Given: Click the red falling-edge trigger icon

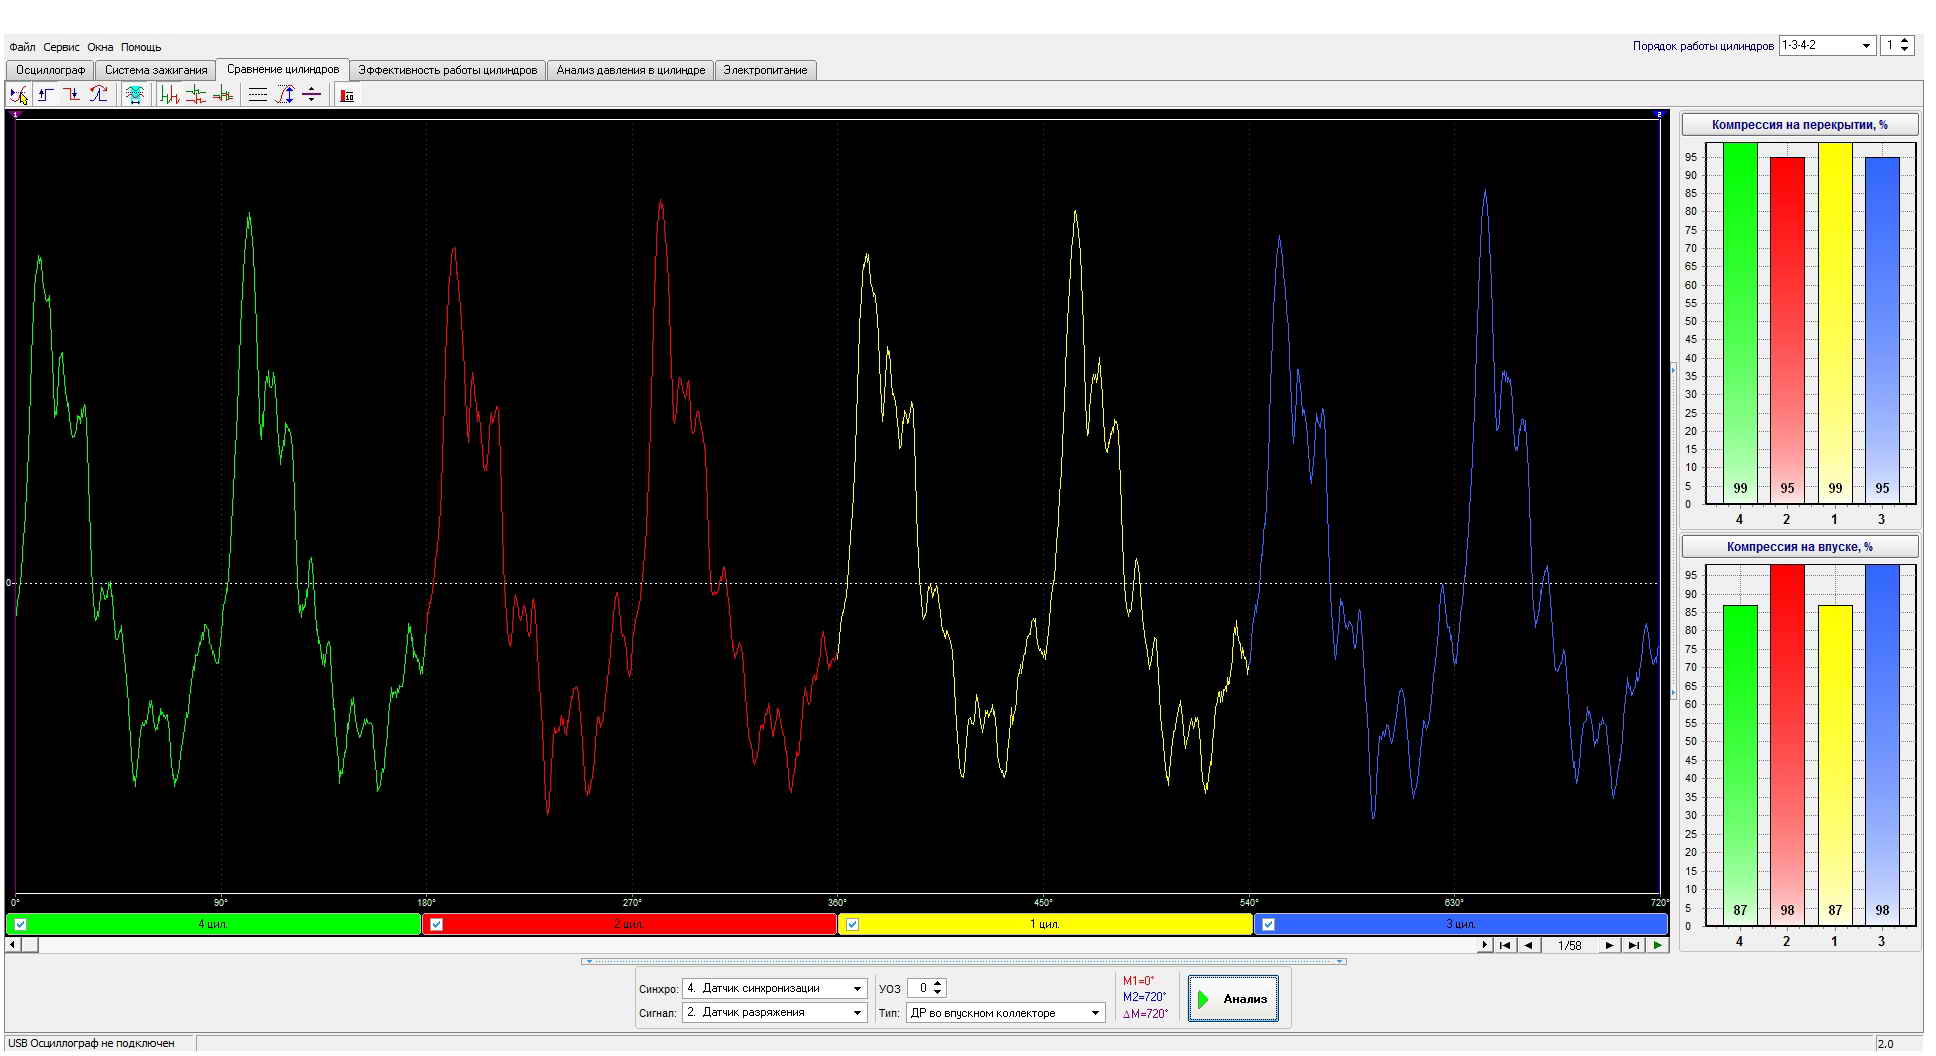Looking at the screenshot, I should pyautogui.click(x=72, y=95).
